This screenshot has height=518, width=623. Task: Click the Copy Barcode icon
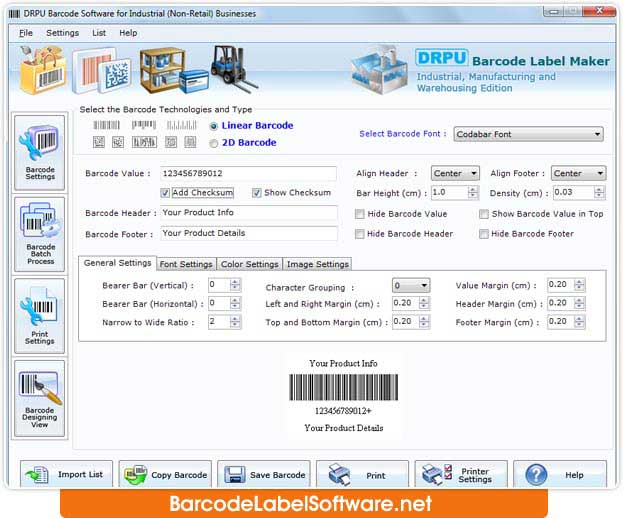(137, 475)
